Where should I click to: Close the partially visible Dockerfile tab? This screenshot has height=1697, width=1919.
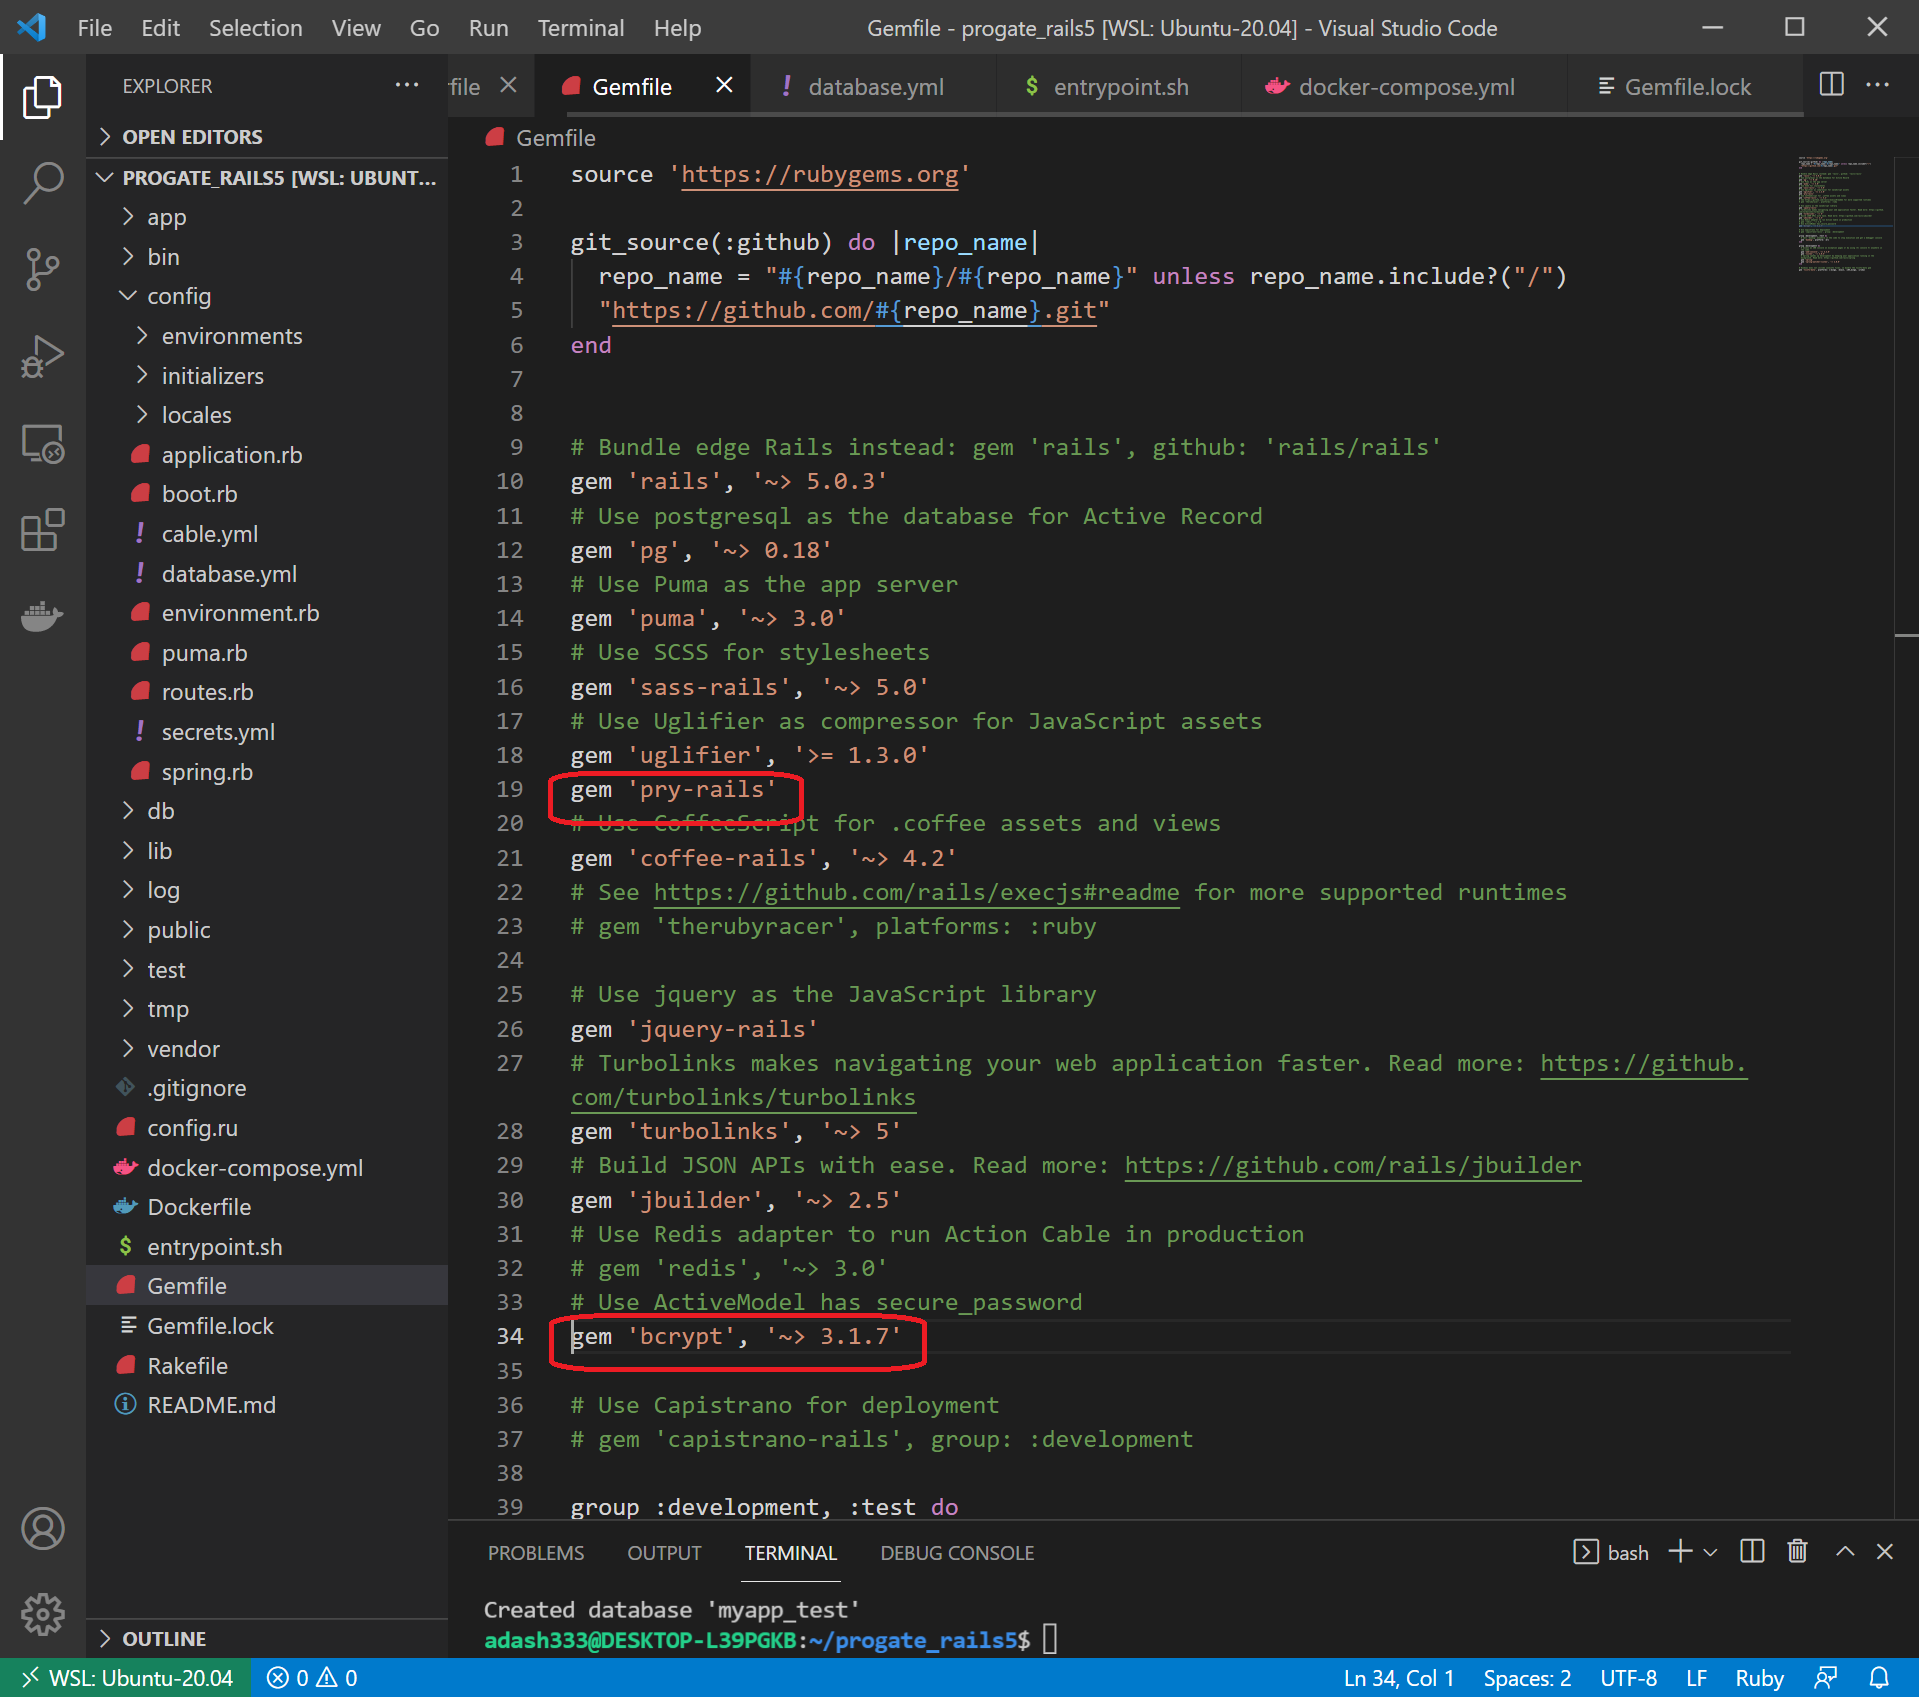pos(508,85)
